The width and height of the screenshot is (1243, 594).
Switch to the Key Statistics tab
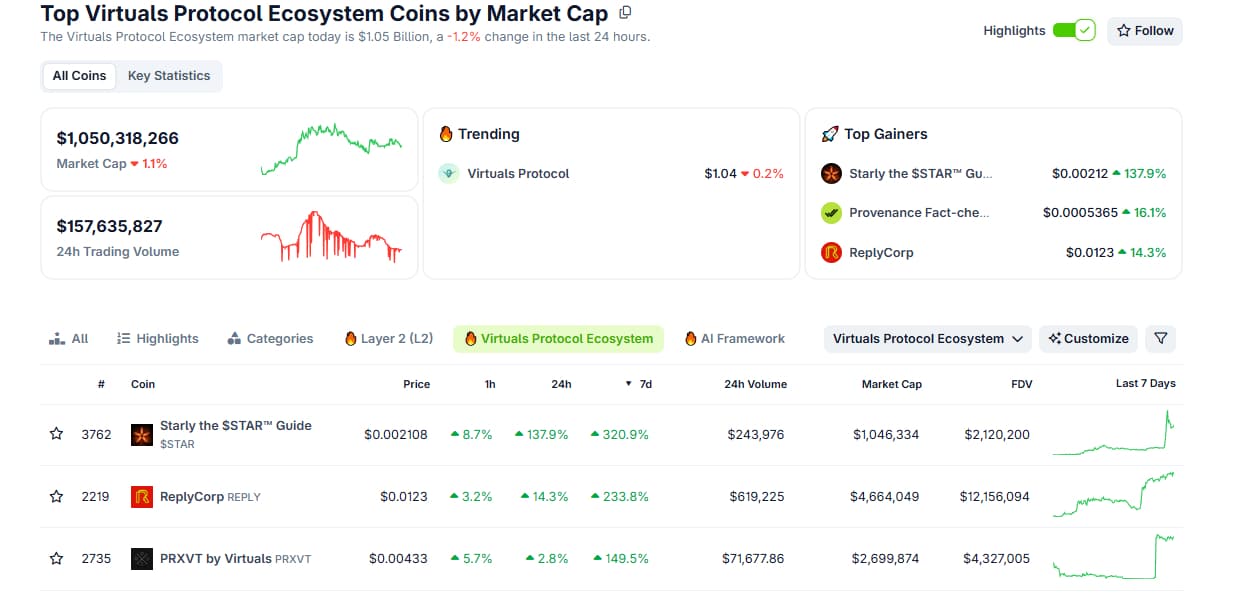pyautogui.click(x=169, y=76)
